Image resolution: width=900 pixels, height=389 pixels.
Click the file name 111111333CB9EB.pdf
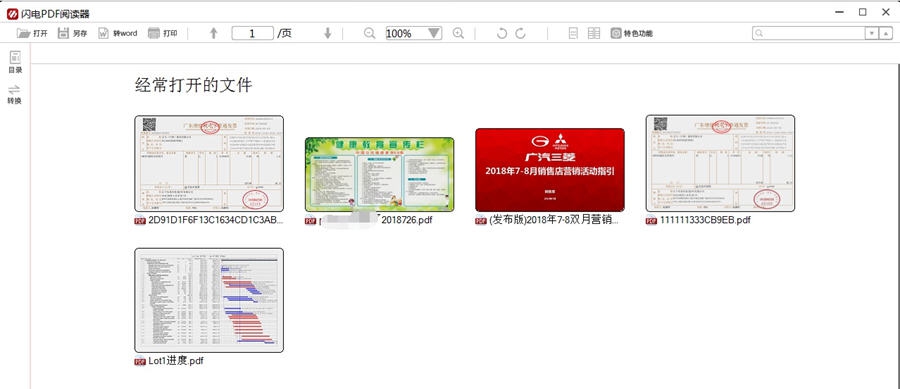pyautogui.click(x=705, y=220)
